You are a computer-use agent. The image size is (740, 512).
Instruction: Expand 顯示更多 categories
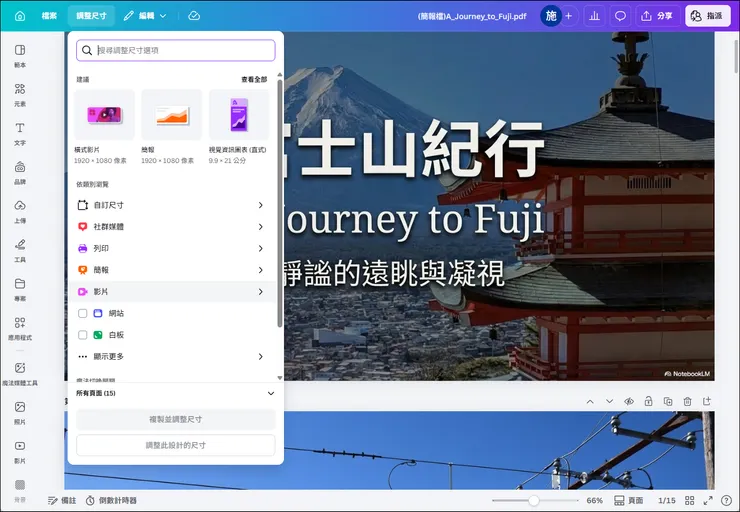173,357
